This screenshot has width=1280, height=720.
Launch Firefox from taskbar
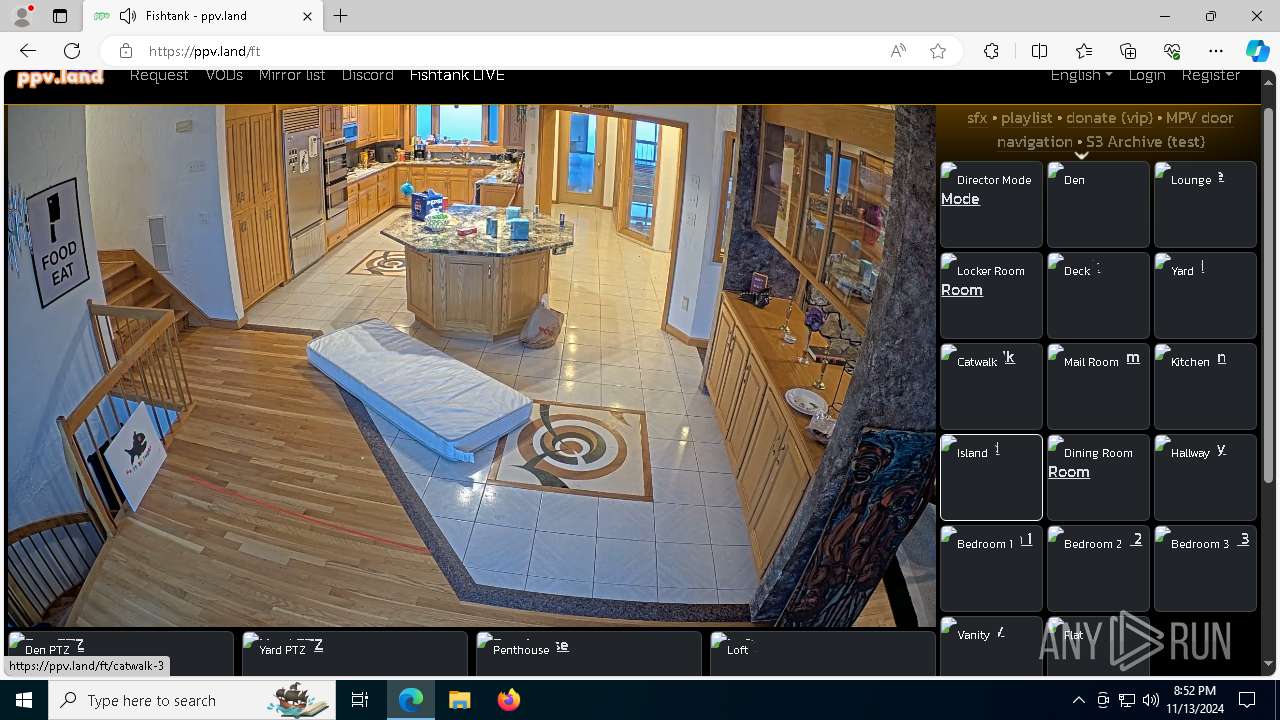tap(508, 700)
